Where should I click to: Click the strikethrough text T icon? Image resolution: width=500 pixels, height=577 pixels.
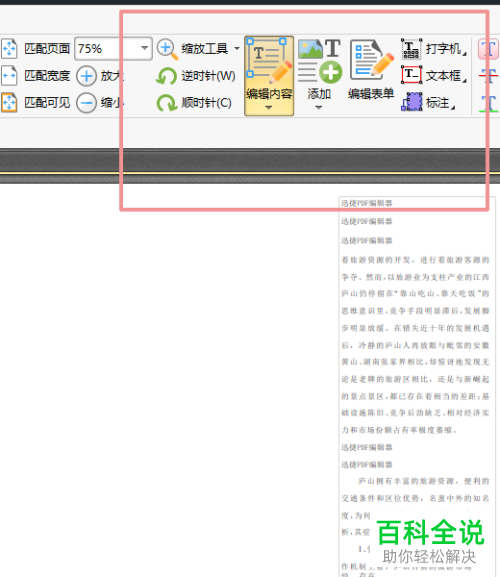[x=489, y=76]
